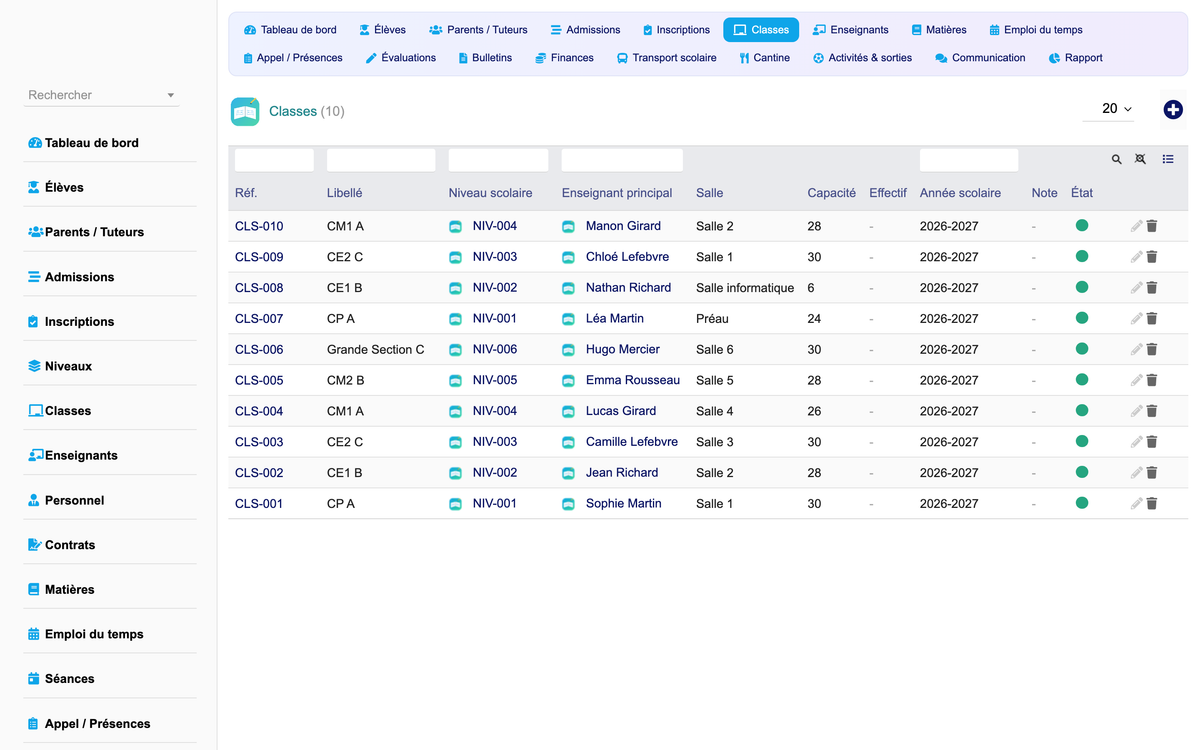Open teacher link Camille Lefebvre
Screen dimensions: 1200x750
[632, 442]
